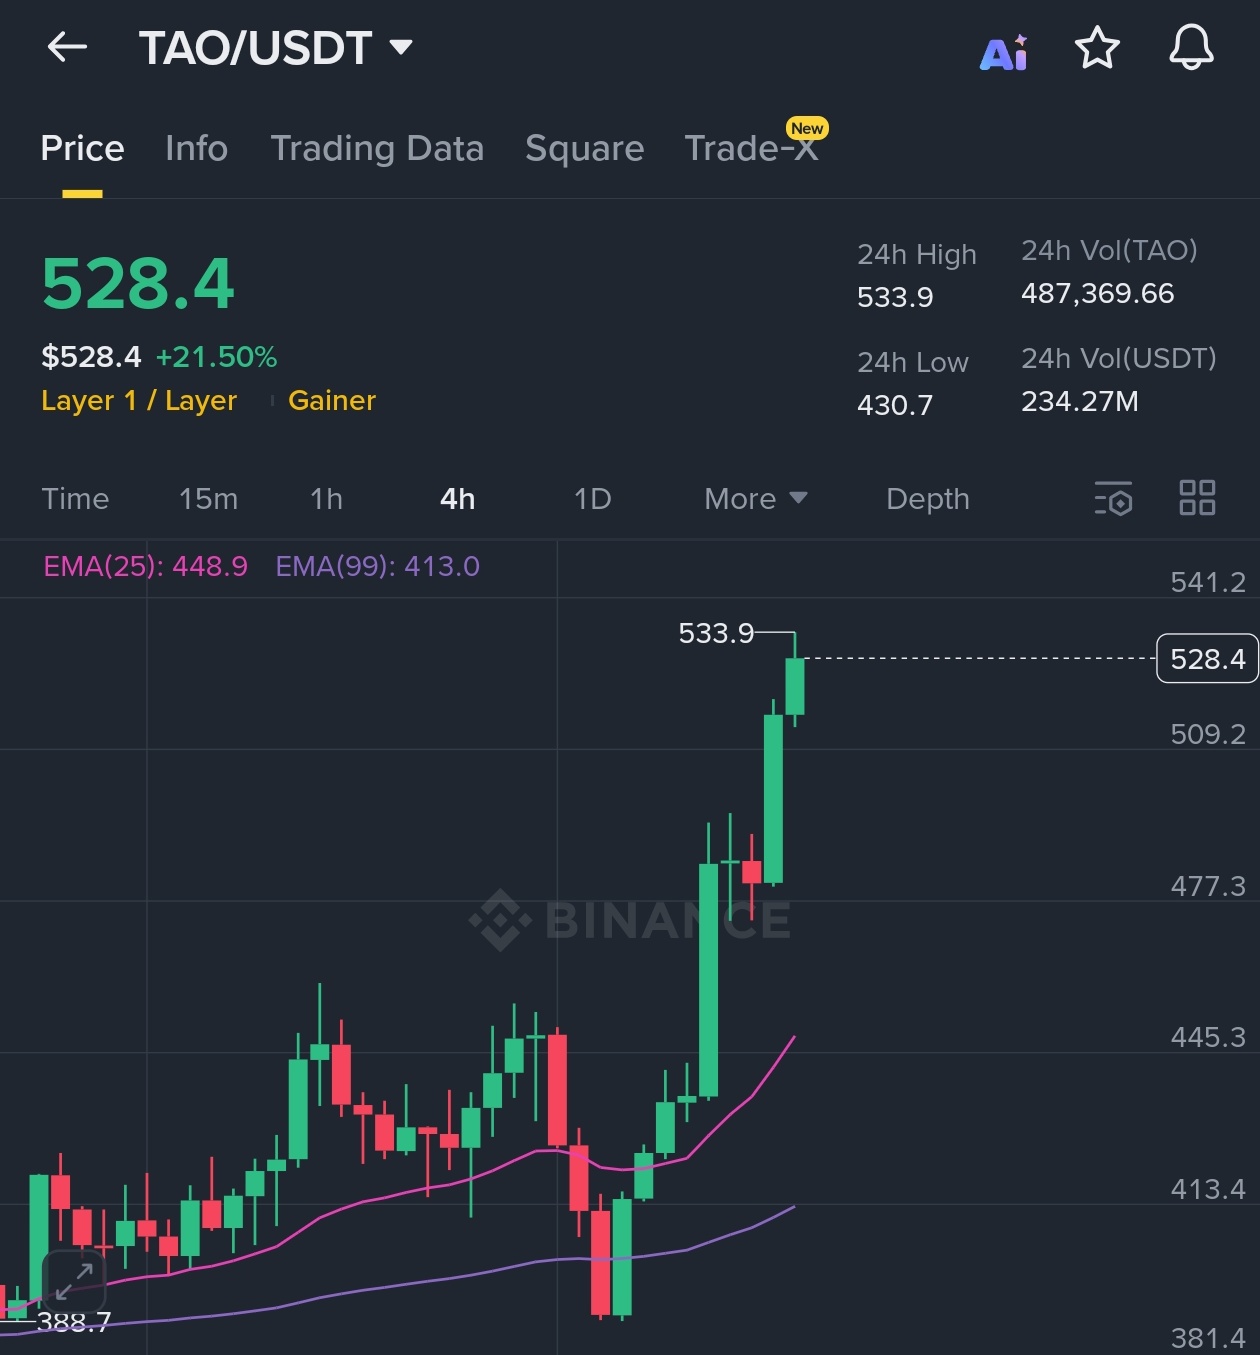Tap the 24h Vol(USDT) value 234.27M
This screenshot has height=1355, width=1260.
(1080, 401)
